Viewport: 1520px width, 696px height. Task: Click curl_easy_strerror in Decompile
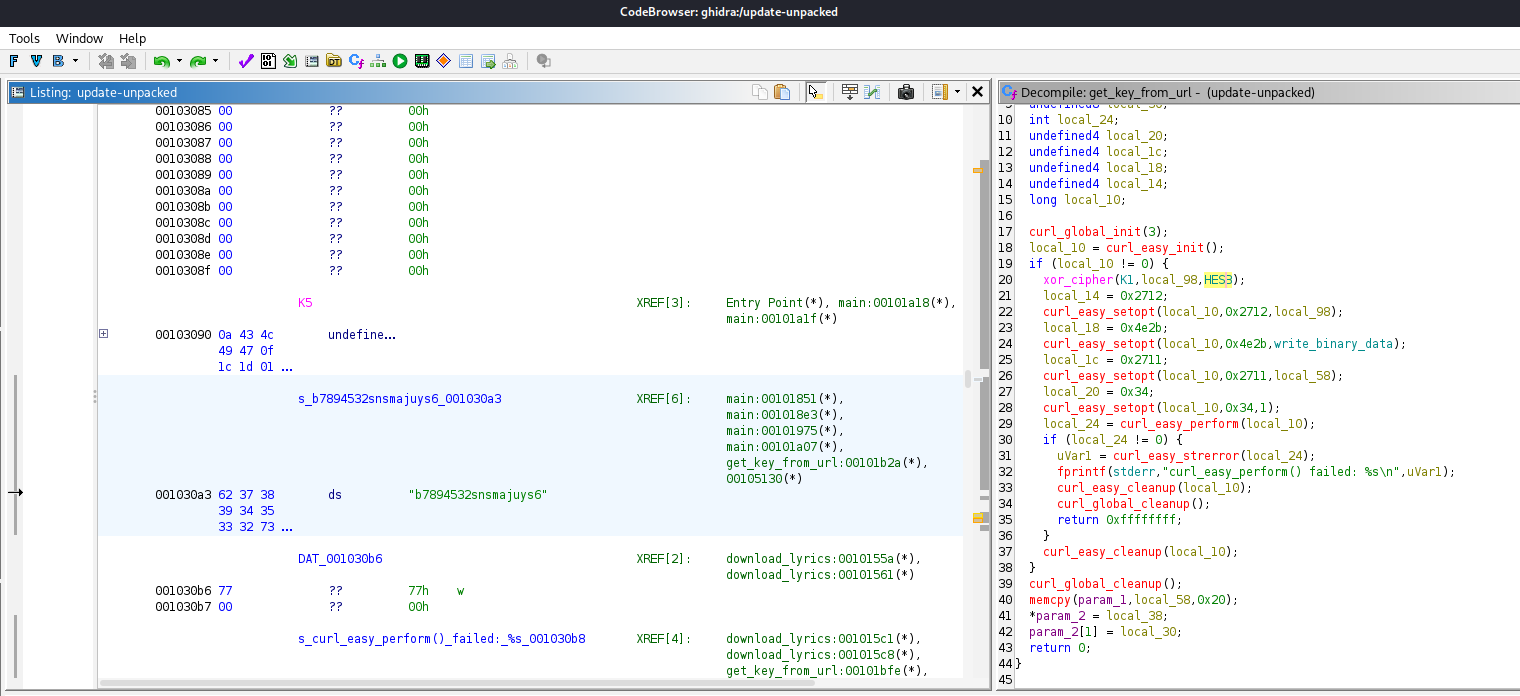[x=1178, y=456]
